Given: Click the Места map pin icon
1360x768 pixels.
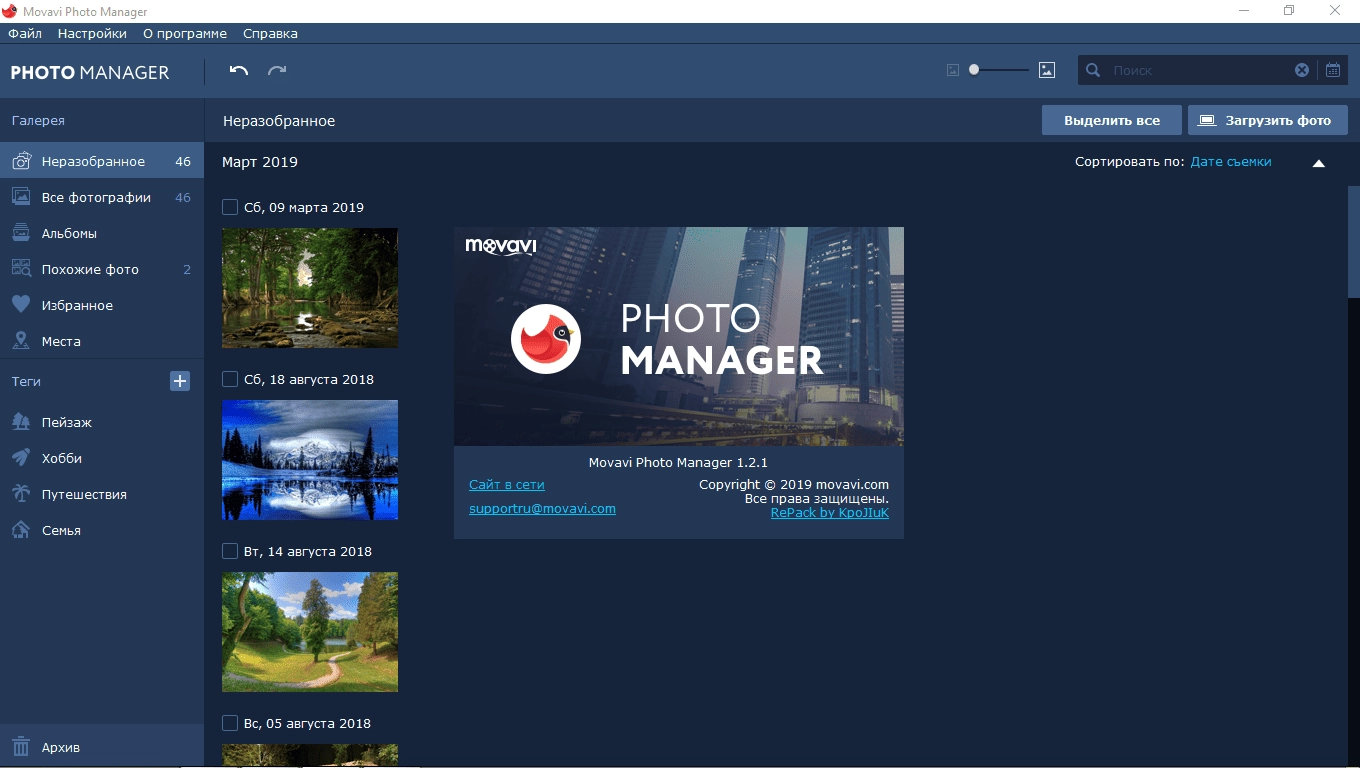Looking at the screenshot, I should (21, 341).
